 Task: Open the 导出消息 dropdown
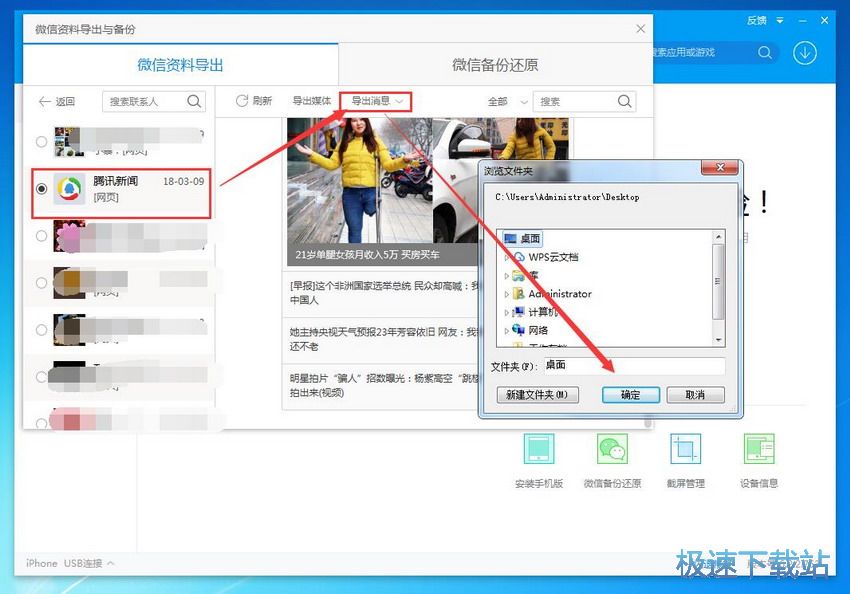(x=376, y=101)
